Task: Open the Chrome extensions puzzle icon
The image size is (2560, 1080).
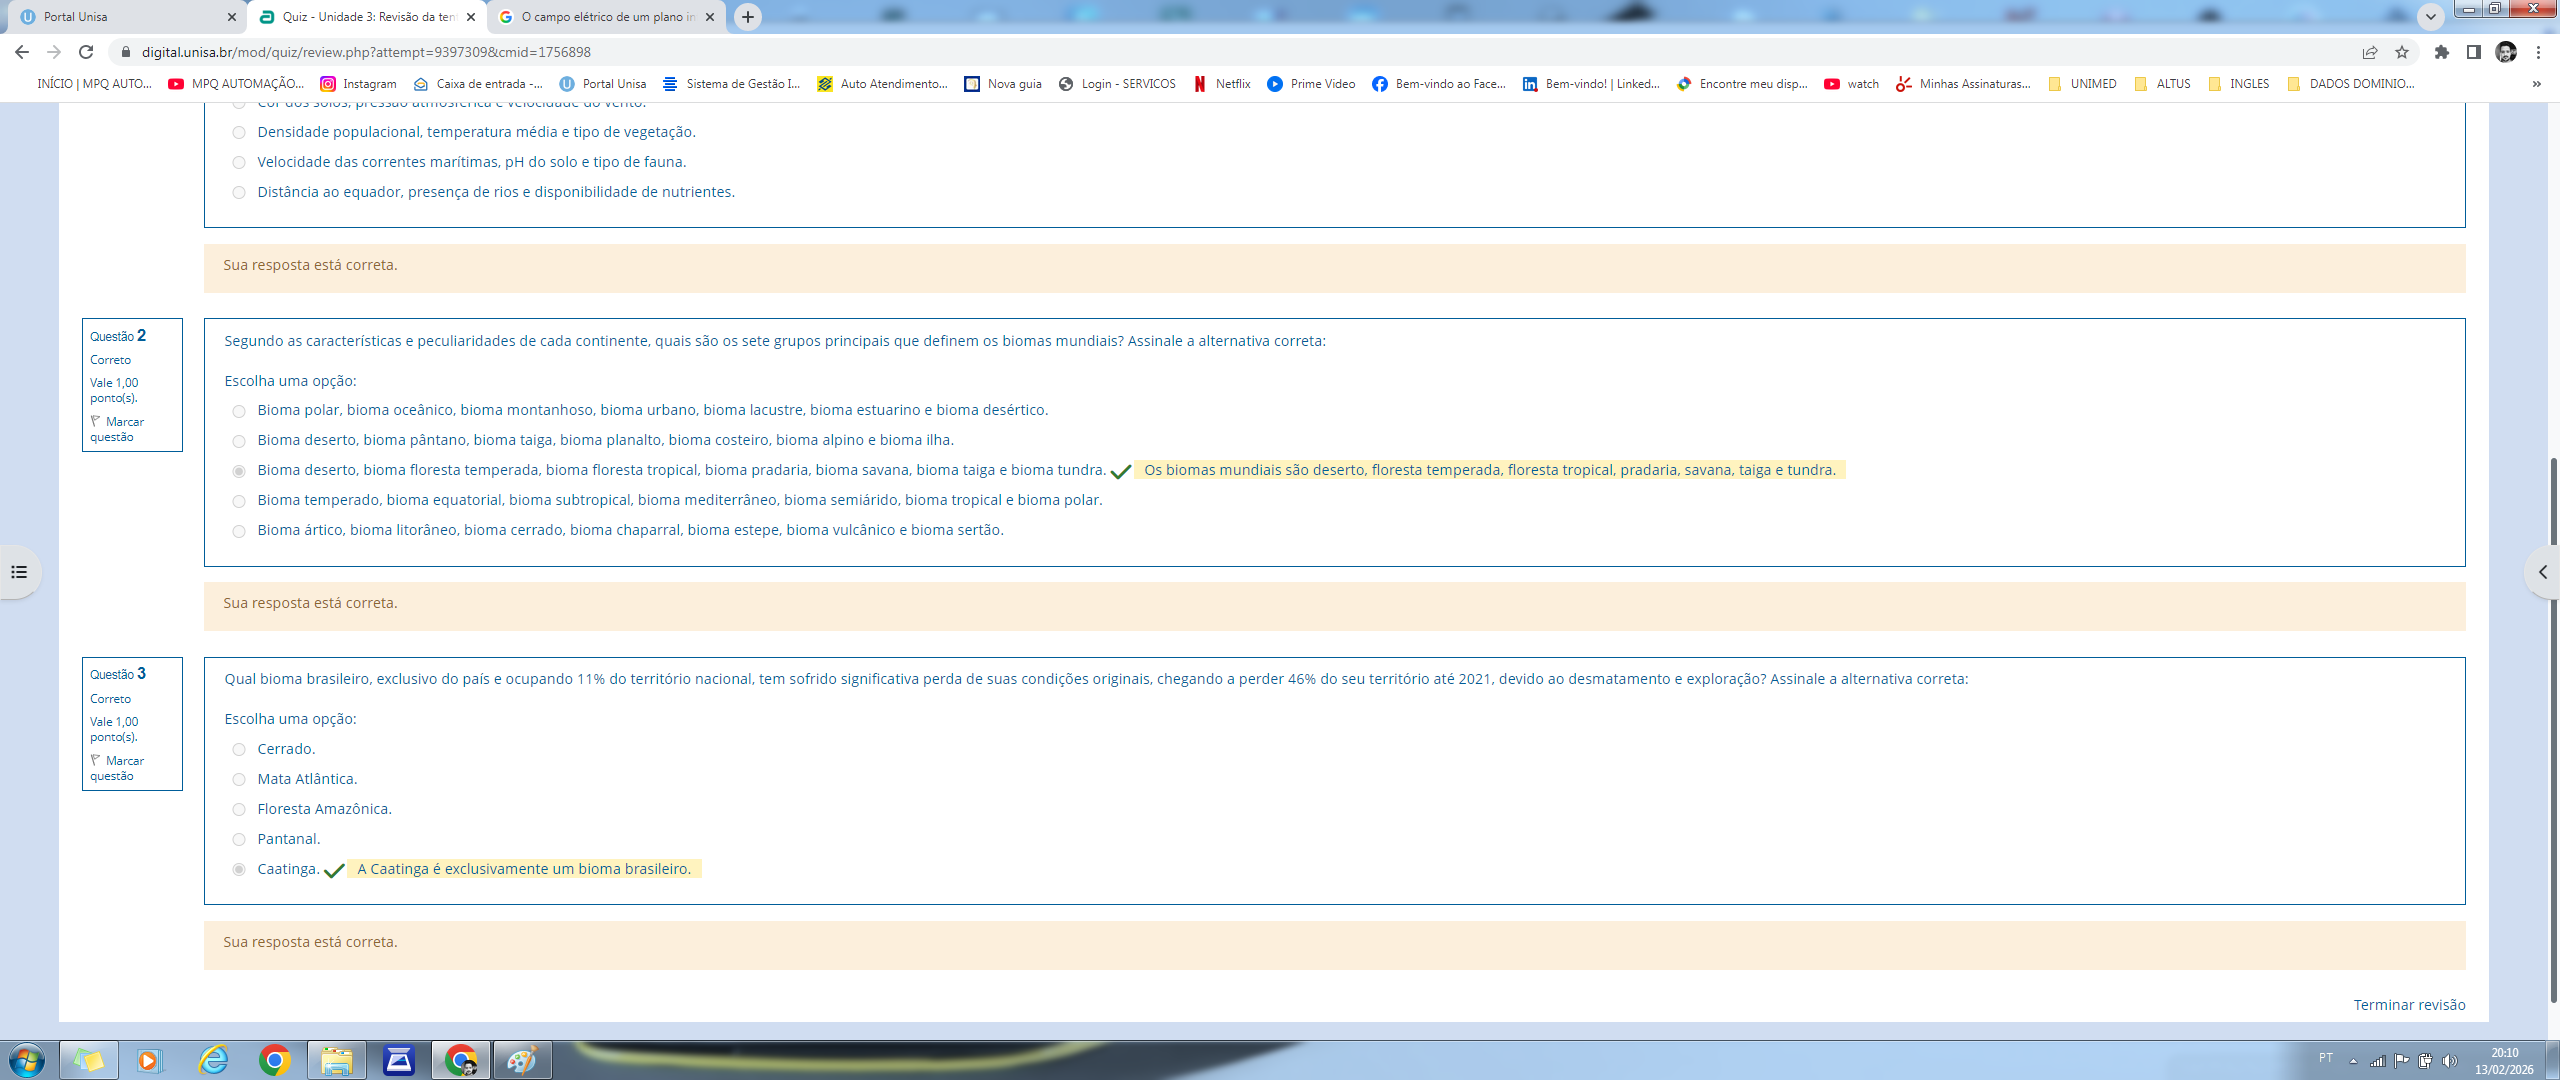Action: tap(2442, 52)
